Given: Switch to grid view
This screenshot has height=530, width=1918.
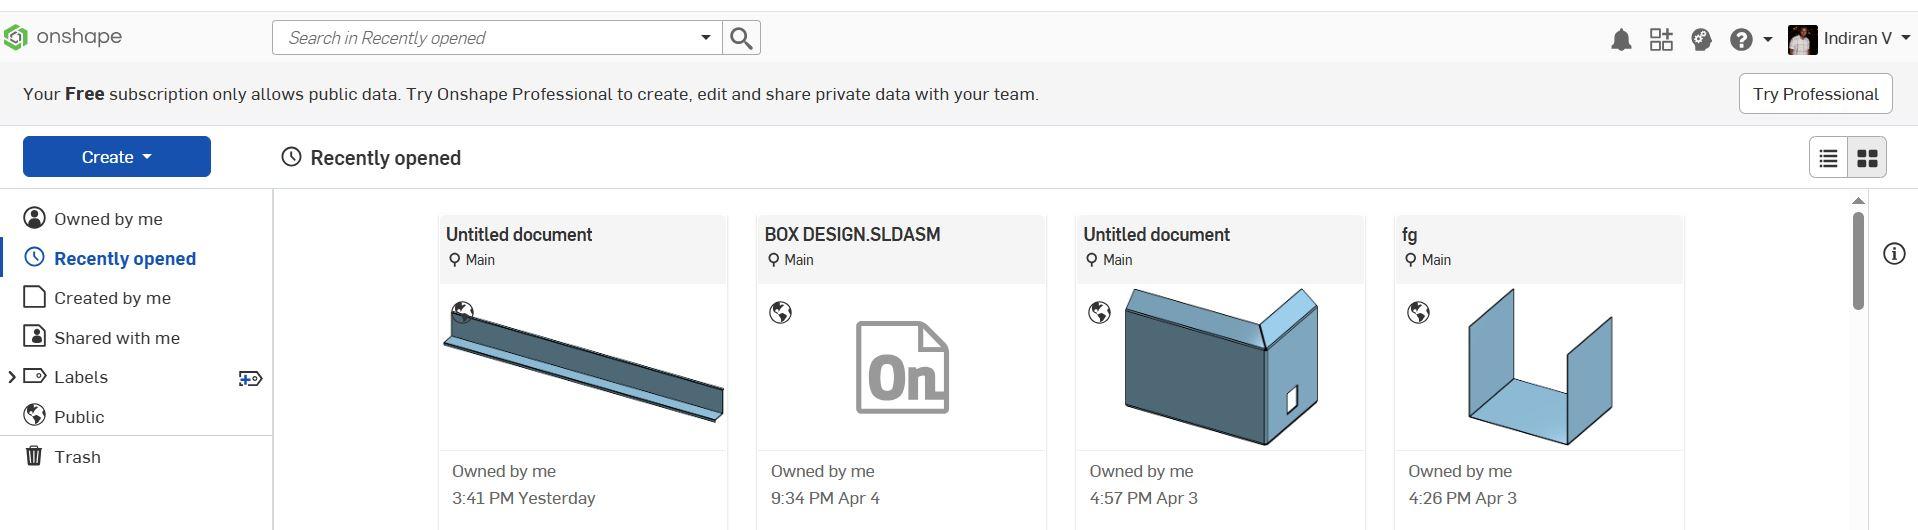Looking at the screenshot, I should pyautogui.click(x=1866, y=158).
